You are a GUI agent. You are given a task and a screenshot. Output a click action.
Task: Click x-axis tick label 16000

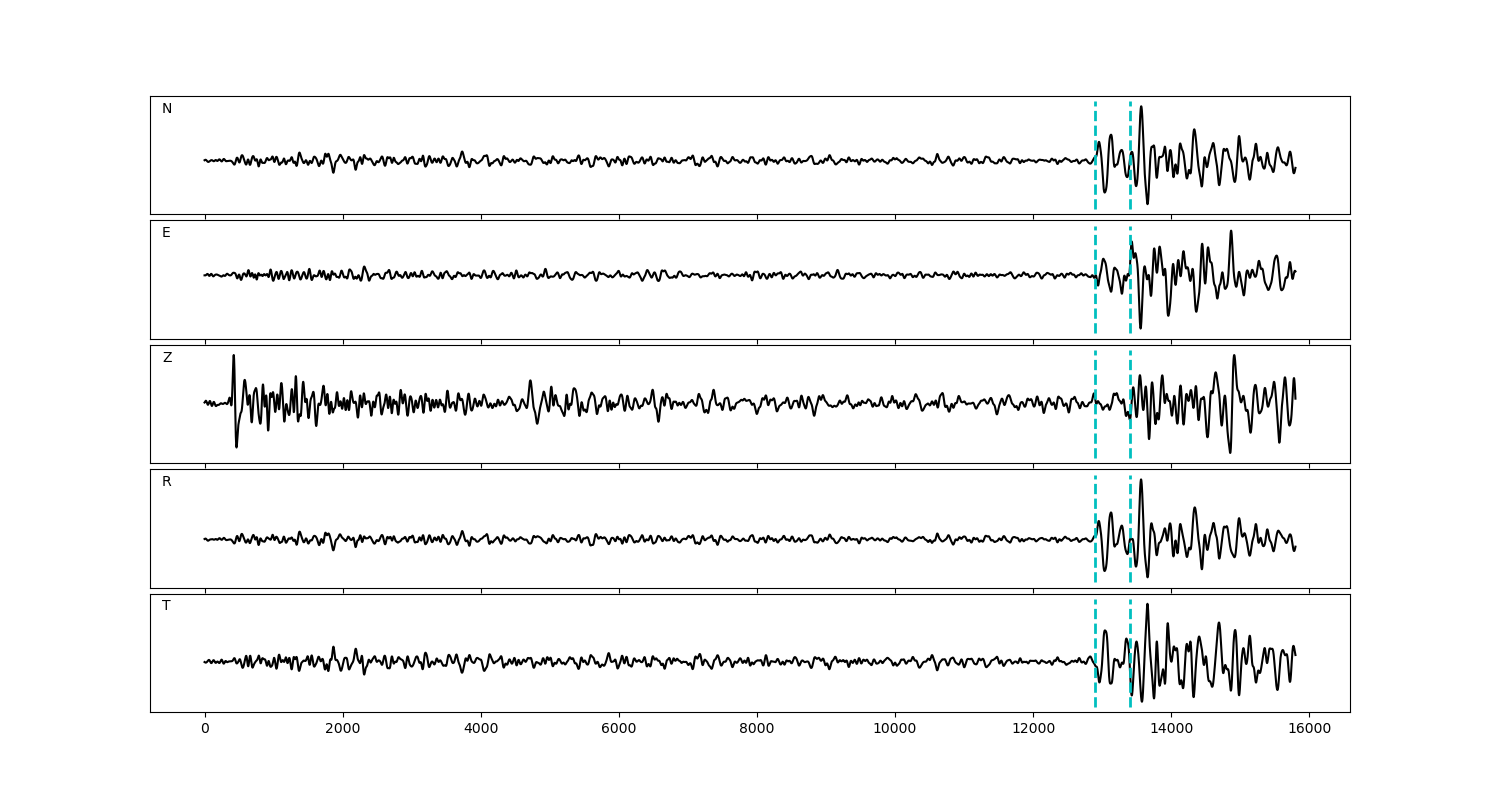click(1309, 730)
